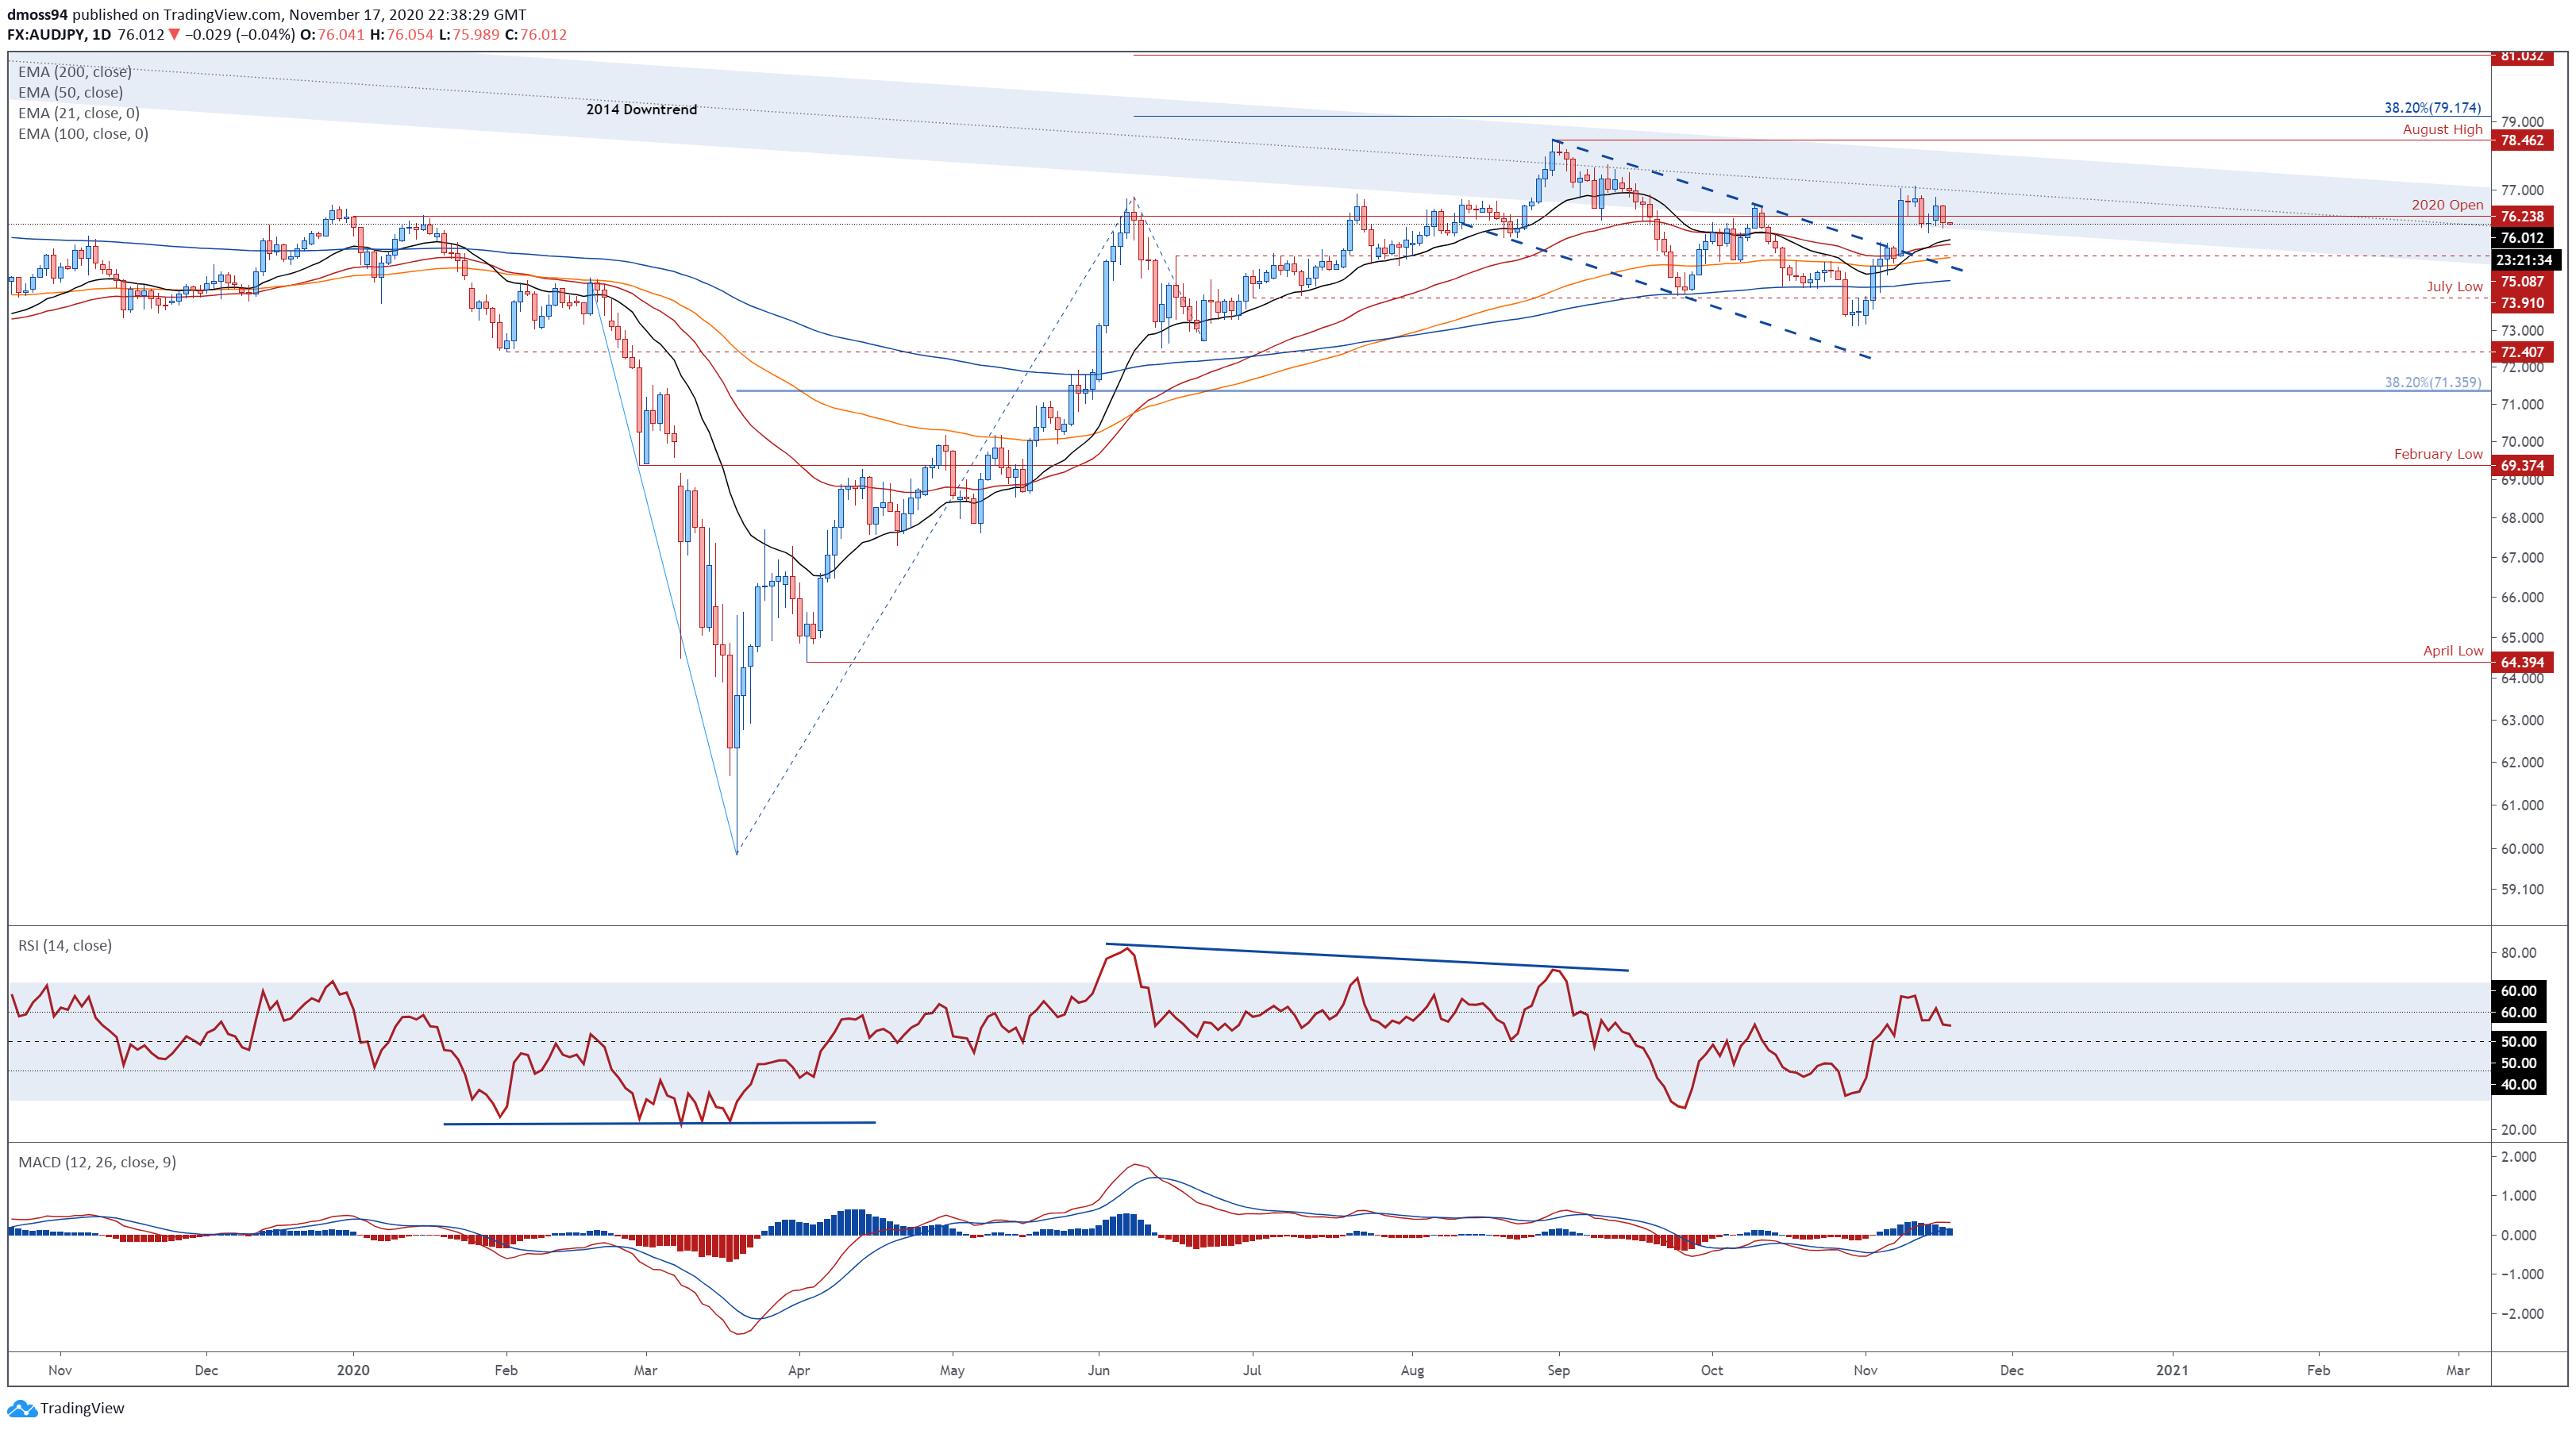Click the 'dmoss94' publisher name

(x=38, y=14)
